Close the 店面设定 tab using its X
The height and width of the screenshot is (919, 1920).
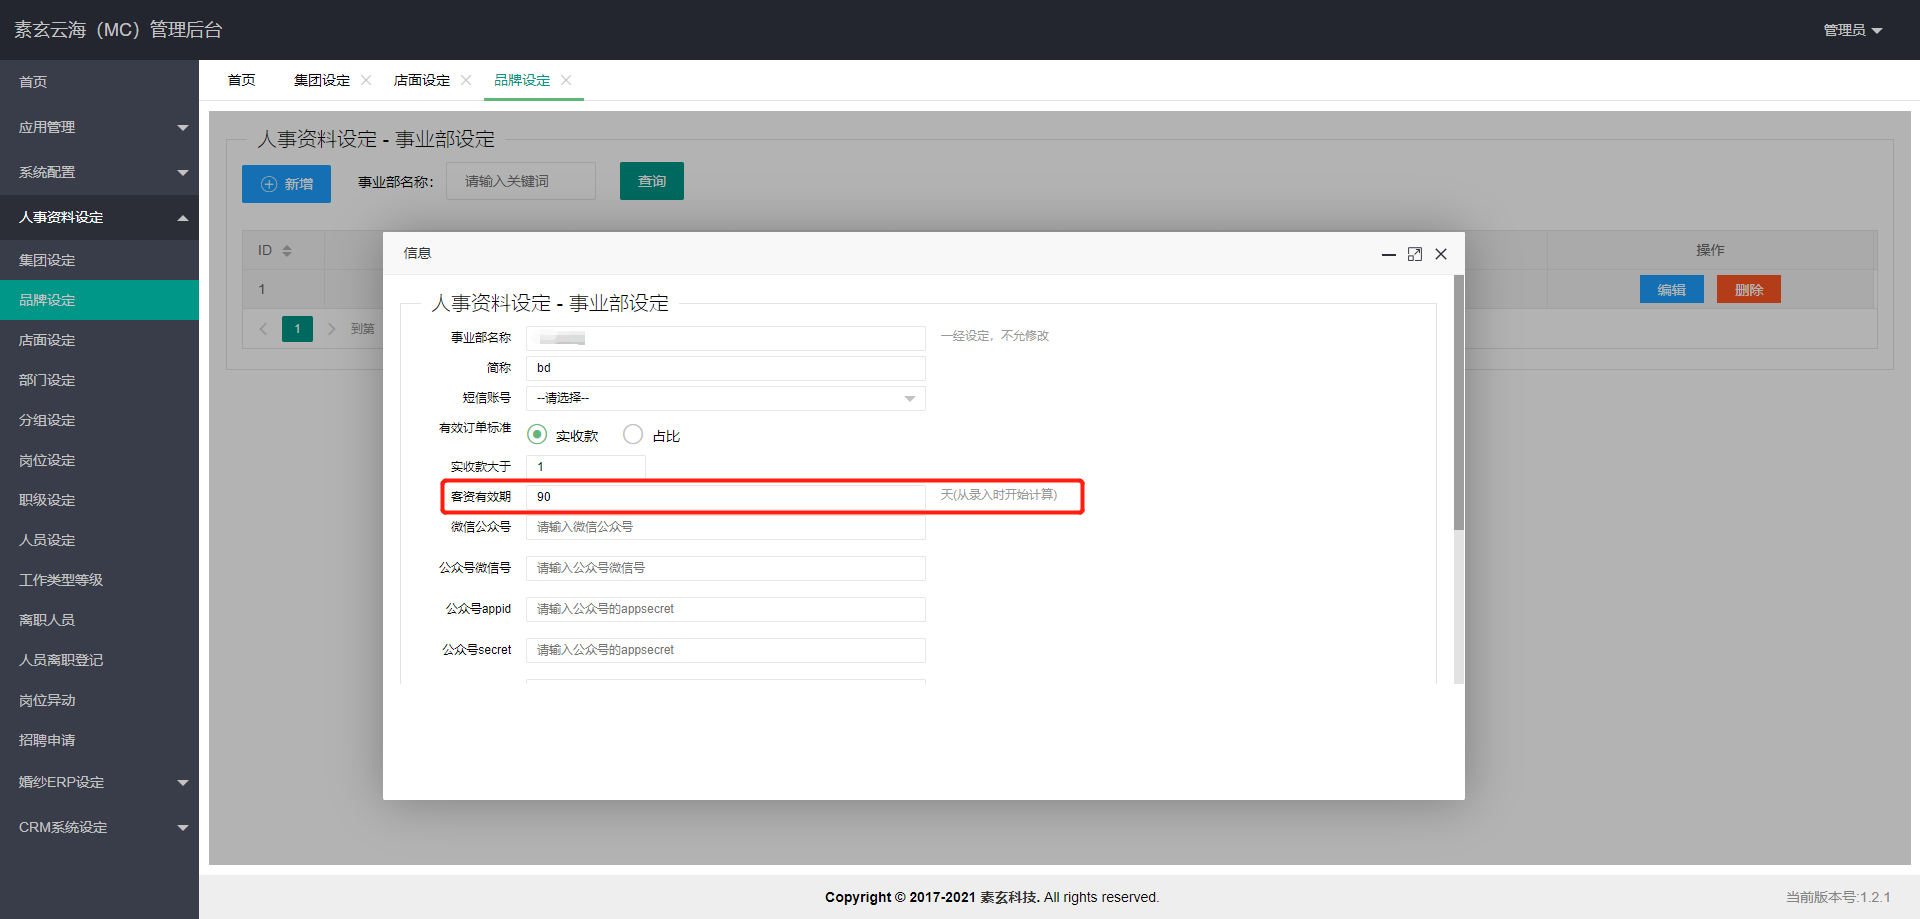466,80
